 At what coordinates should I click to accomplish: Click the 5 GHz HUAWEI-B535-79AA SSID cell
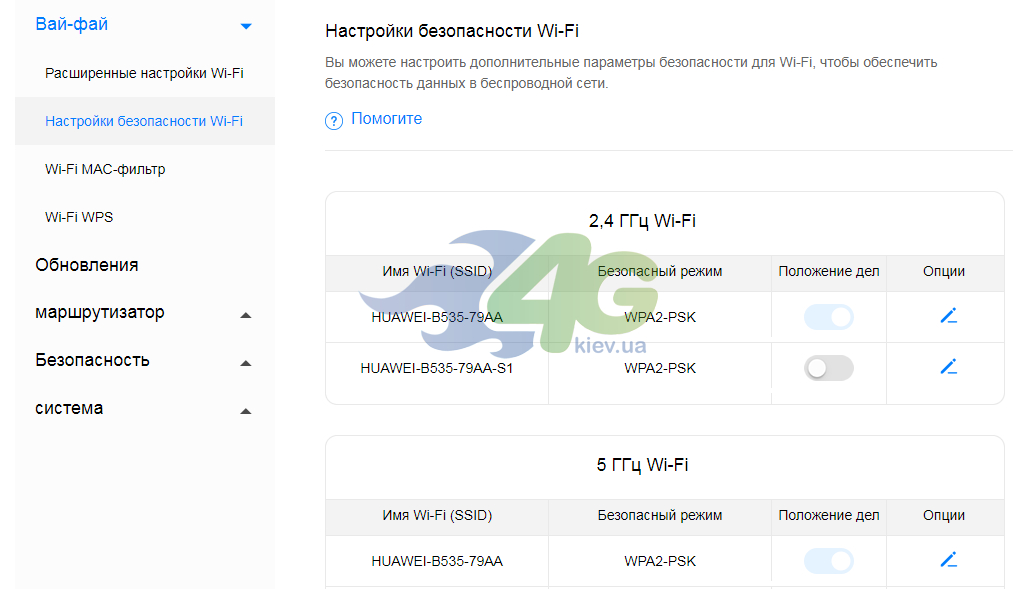pyautogui.click(x=437, y=561)
